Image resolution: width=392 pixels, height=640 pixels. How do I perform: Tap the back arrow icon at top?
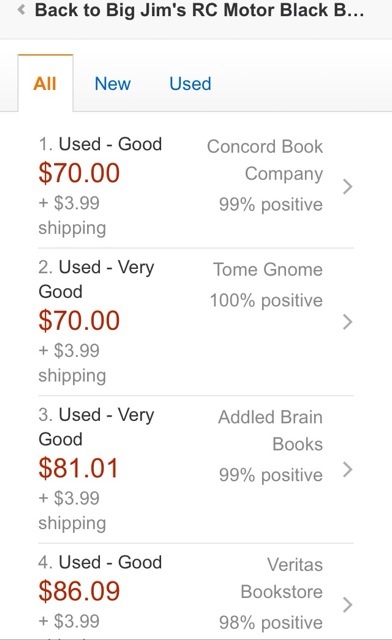point(22,10)
